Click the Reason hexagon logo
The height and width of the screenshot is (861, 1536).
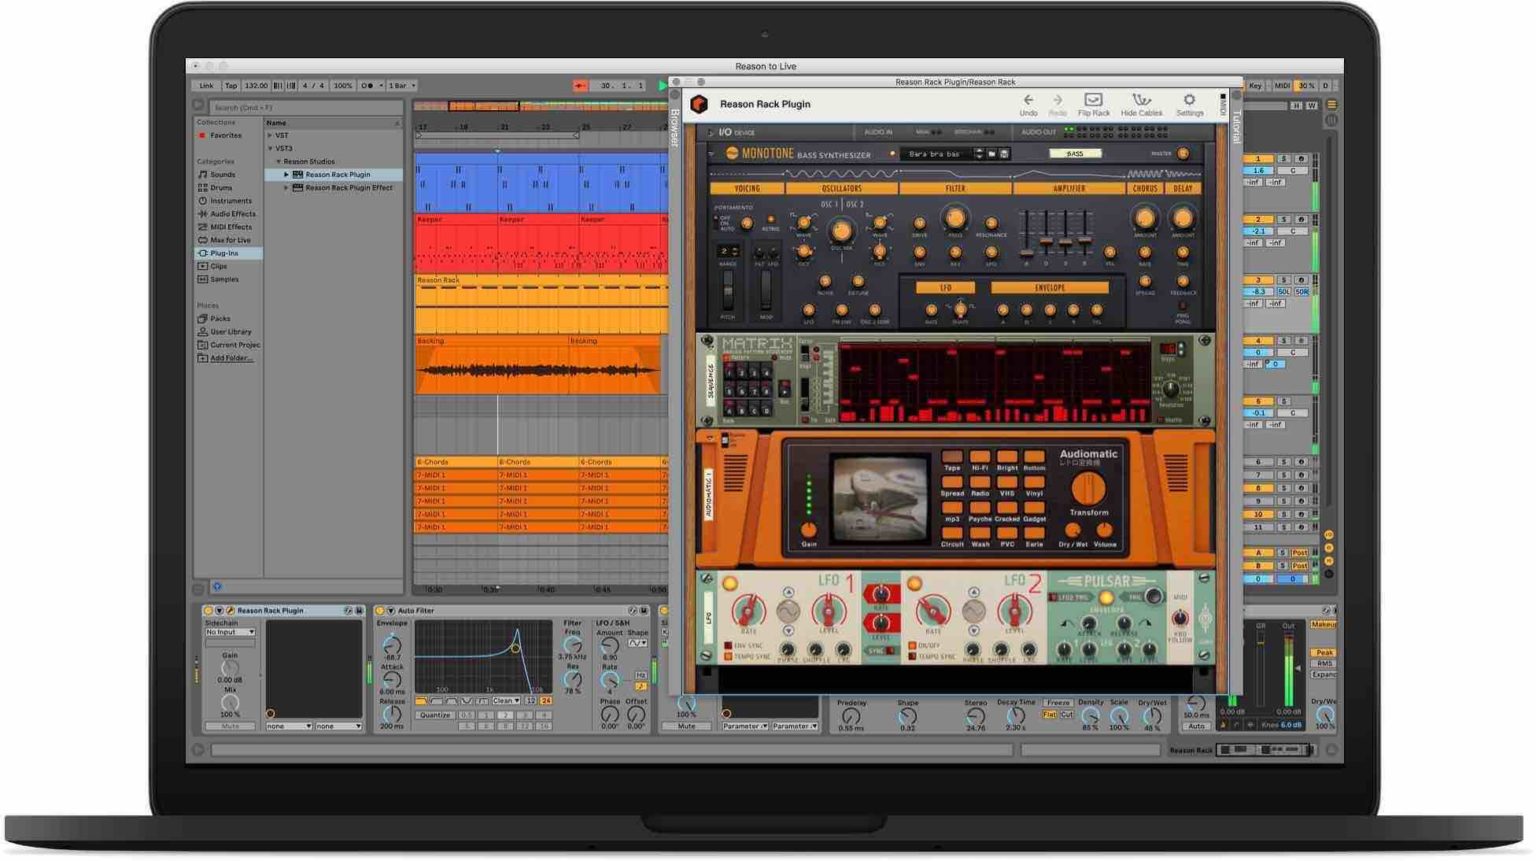(699, 104)
